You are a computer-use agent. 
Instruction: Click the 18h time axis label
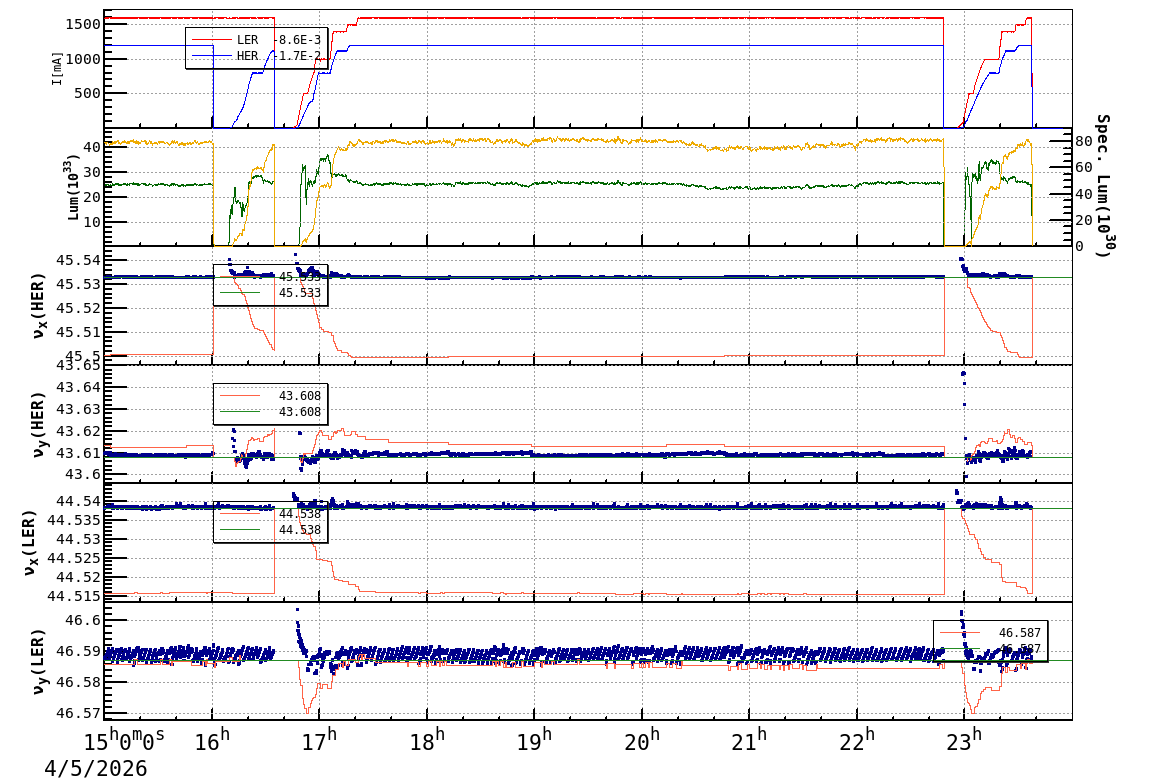pos(428,740)
